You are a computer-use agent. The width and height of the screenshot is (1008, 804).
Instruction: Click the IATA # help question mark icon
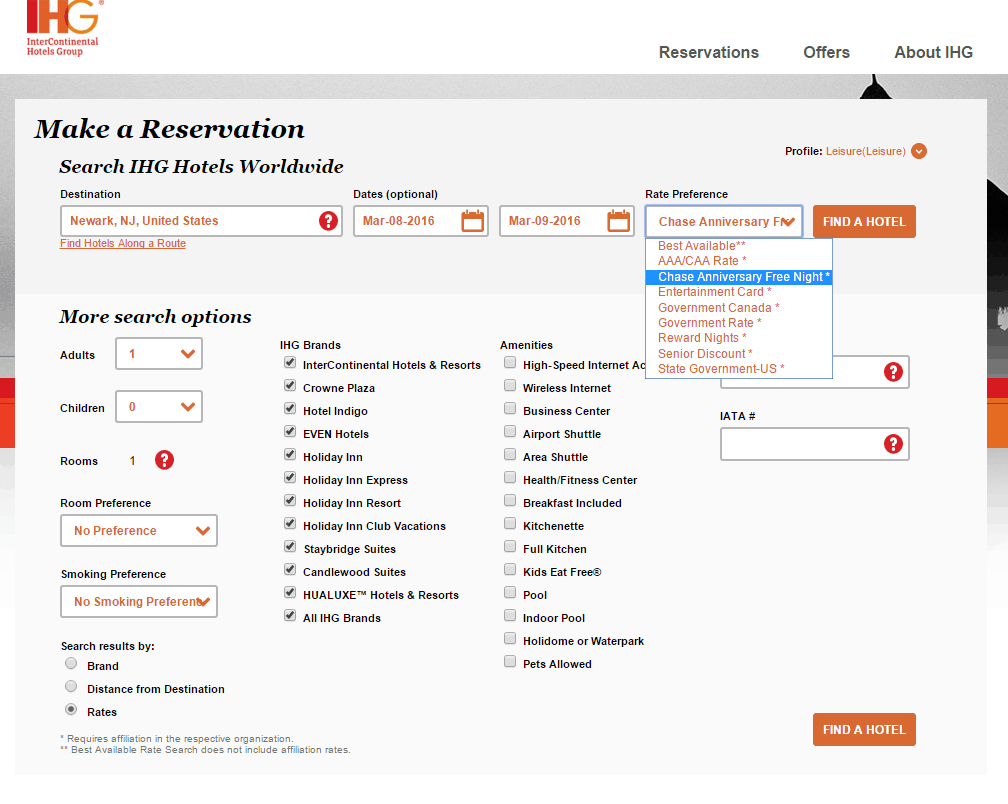pos(893,444)
